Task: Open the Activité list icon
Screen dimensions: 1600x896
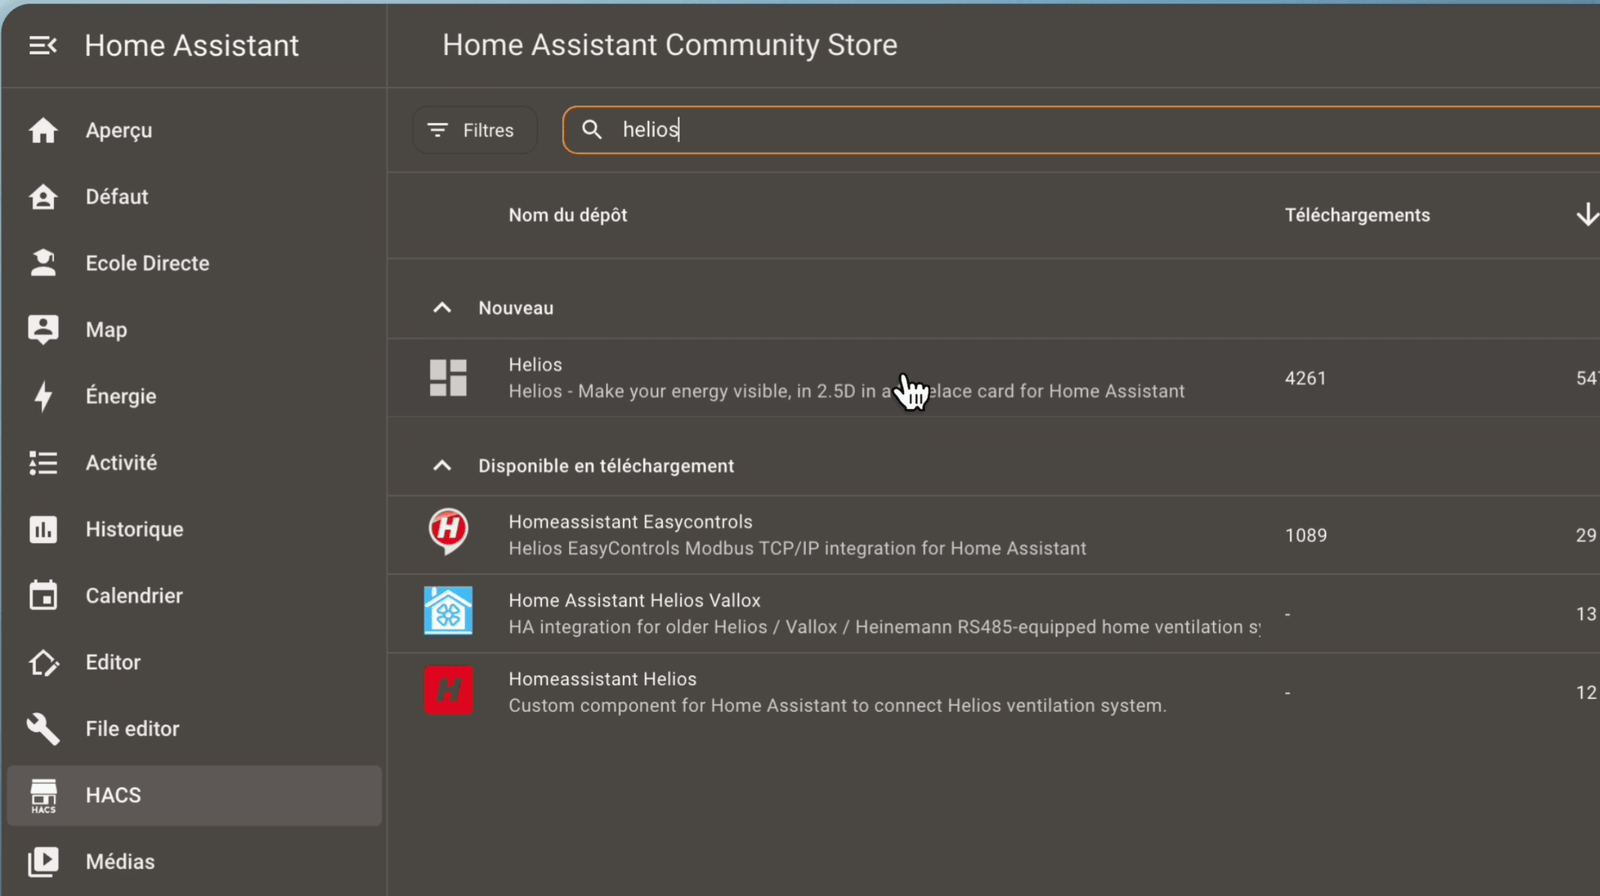Action: (x=43, y=463)
